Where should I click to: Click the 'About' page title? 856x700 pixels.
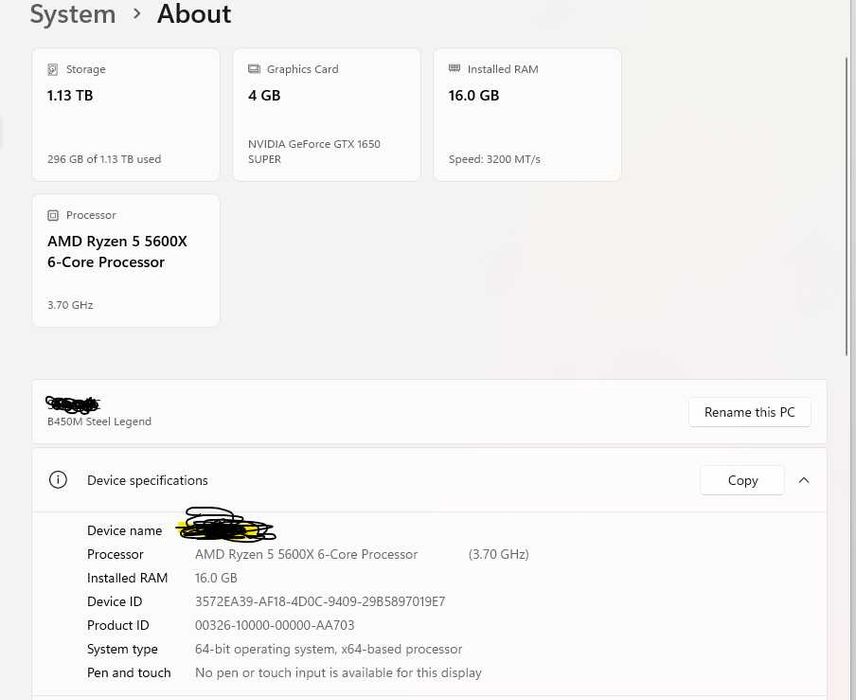click(194, 14)
